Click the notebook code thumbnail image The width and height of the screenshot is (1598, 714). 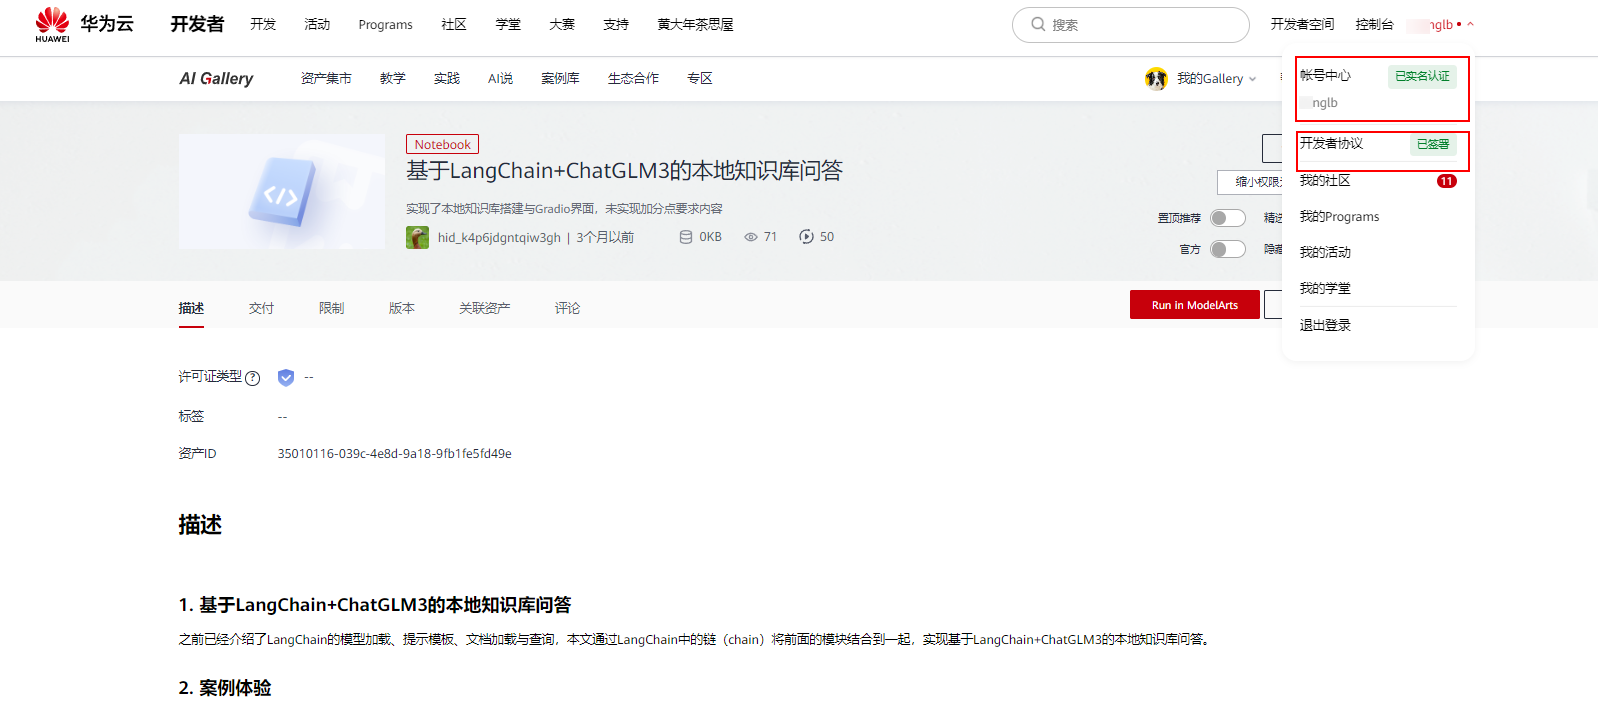pyautogui.click(x=282, y=192)
